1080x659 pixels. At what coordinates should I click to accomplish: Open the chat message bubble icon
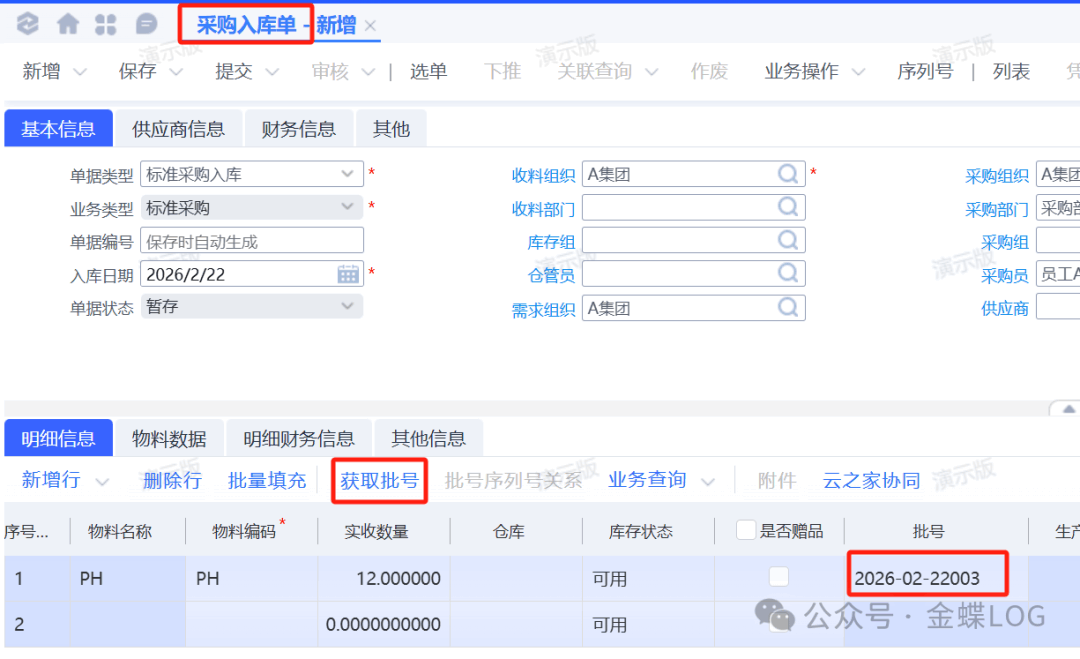146,24
